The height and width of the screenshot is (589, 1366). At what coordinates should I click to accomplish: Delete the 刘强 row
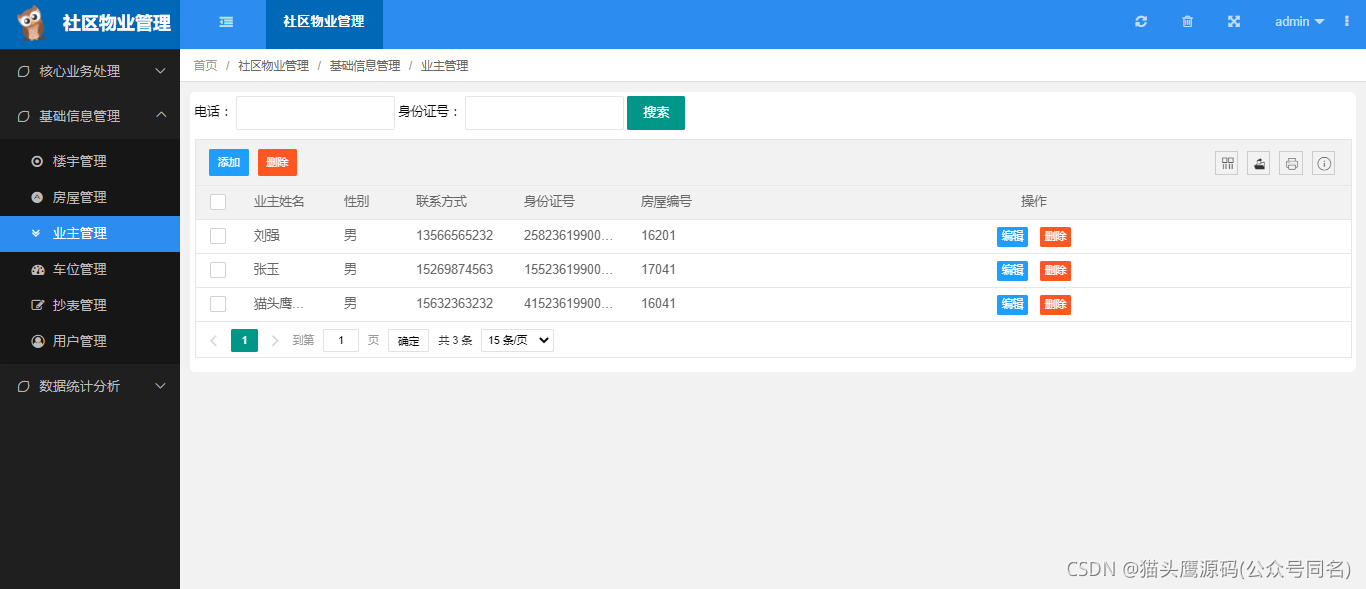pyautogui.click(x=1055, y=237)
